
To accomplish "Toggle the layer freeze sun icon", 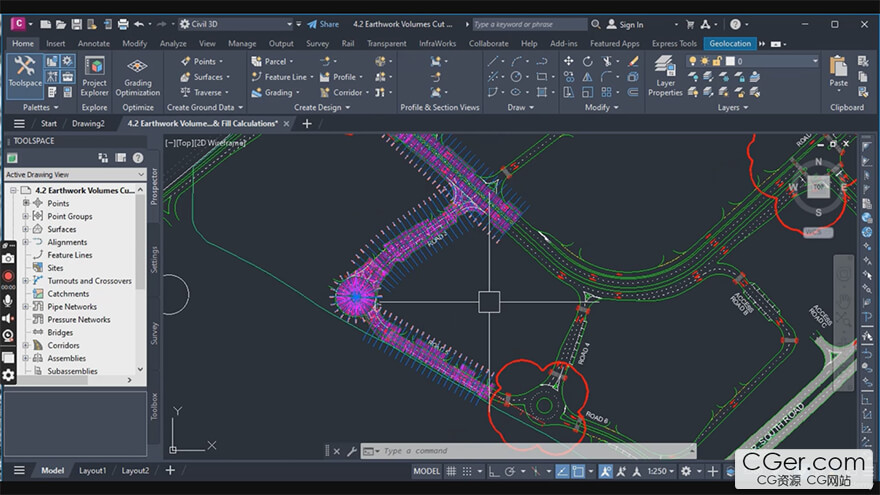I will (x=706, y=61).
